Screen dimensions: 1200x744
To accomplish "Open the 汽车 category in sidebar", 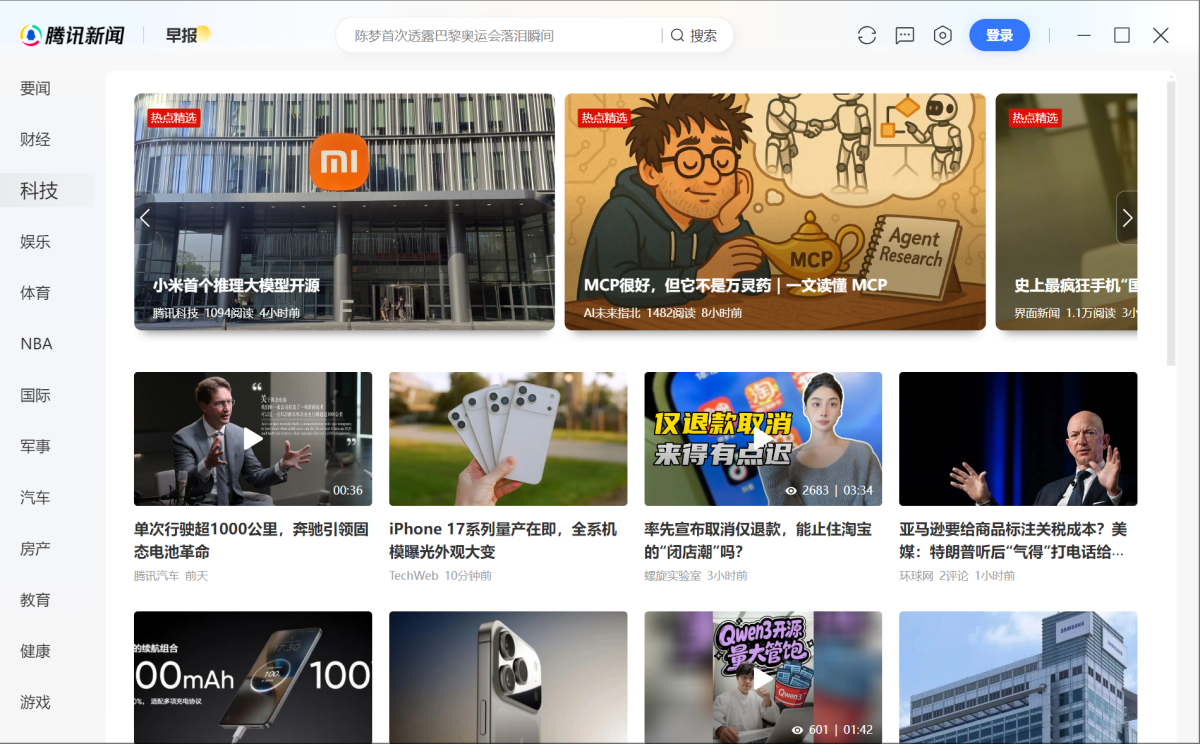I will tap(36, 497).
